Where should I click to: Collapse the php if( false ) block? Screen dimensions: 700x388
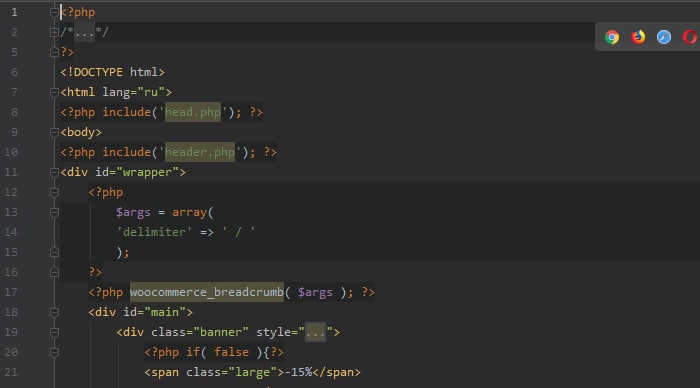[x=54, y=352]
